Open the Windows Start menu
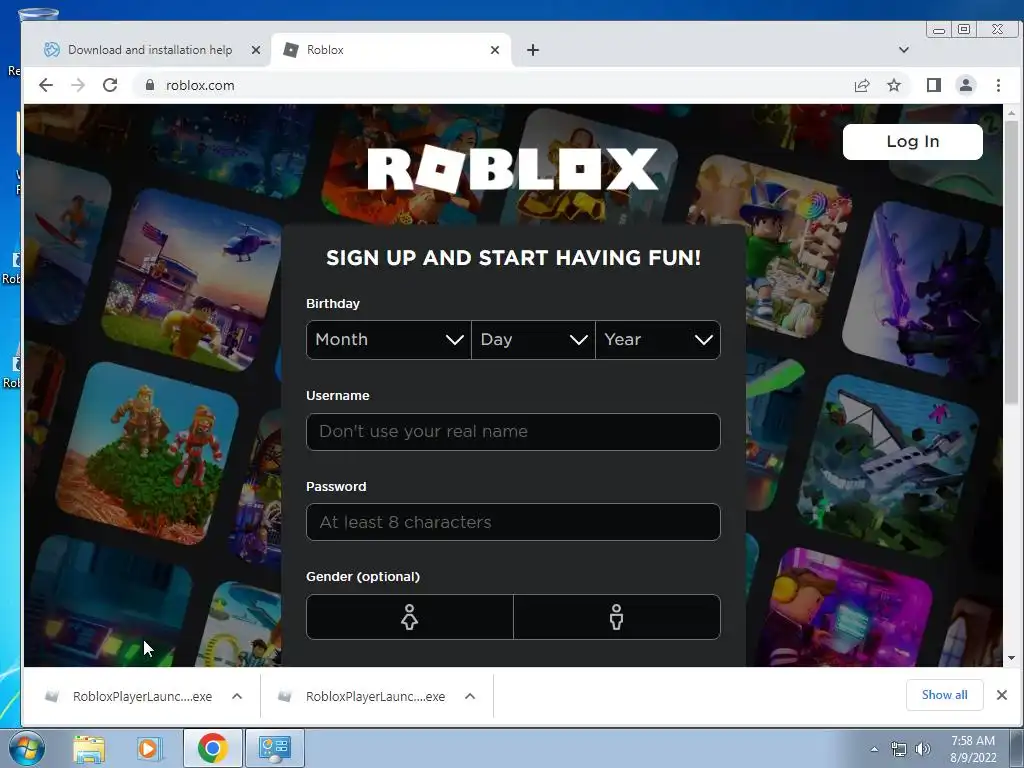This screenshot has height=768, width=1024. coord(27,748)
